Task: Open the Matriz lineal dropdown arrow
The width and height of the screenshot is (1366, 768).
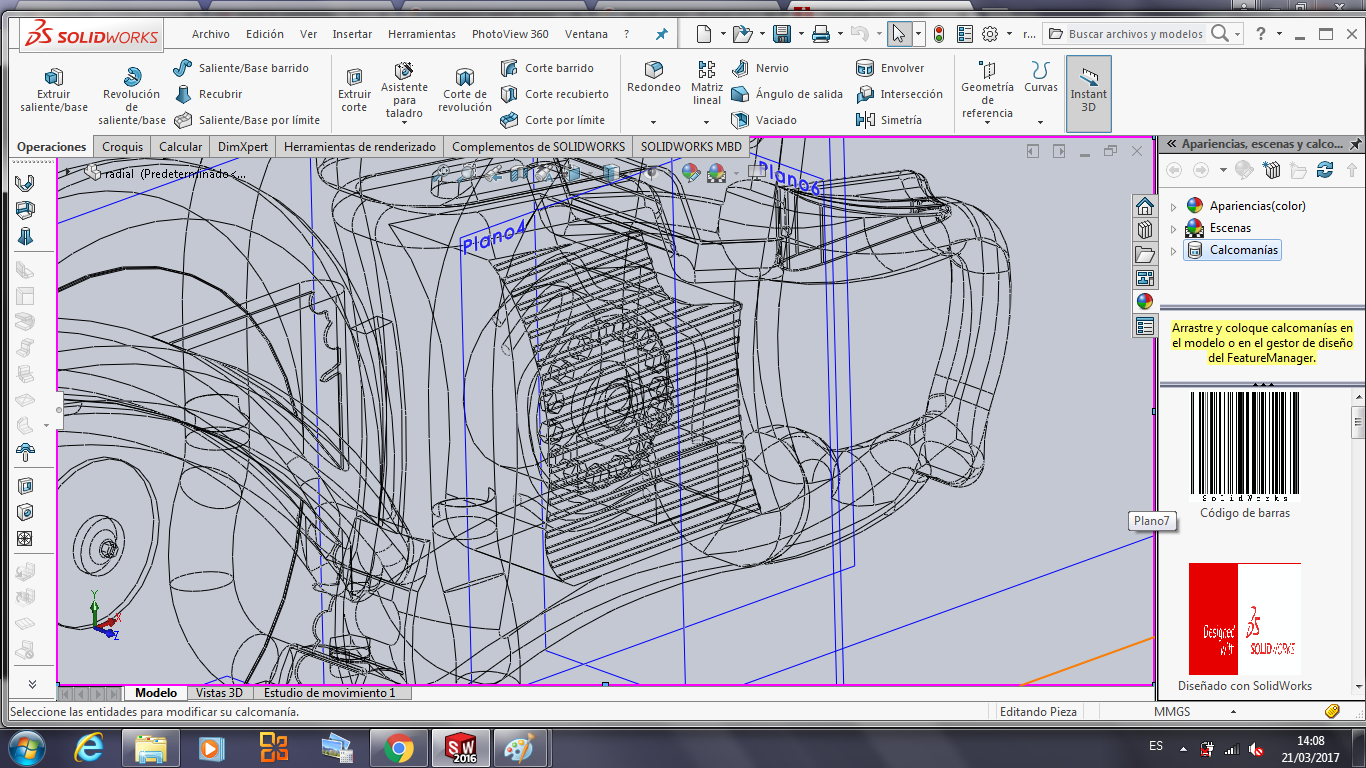Action: point(707,123)
